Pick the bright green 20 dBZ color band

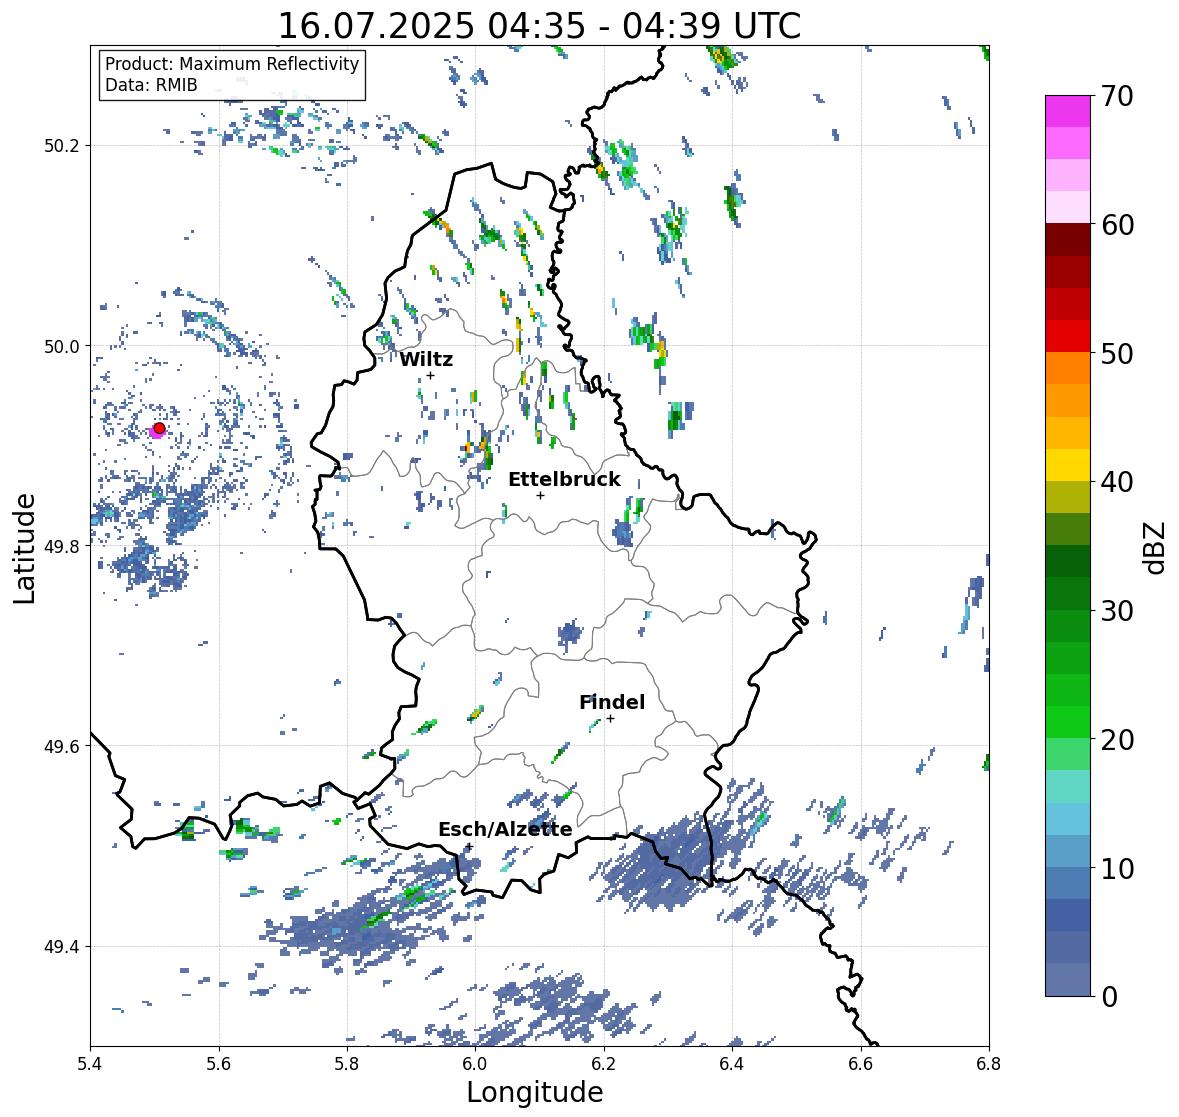(1067, 722)
